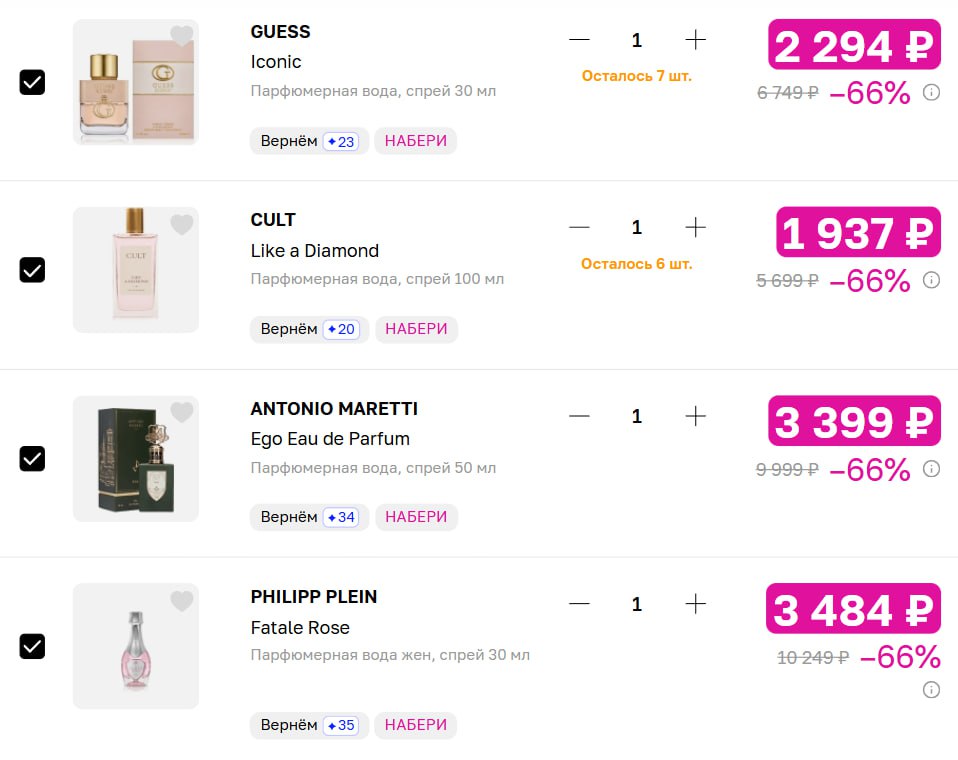
Task: Open Ego Eau de Parfum product page
Action: point(330,439)
